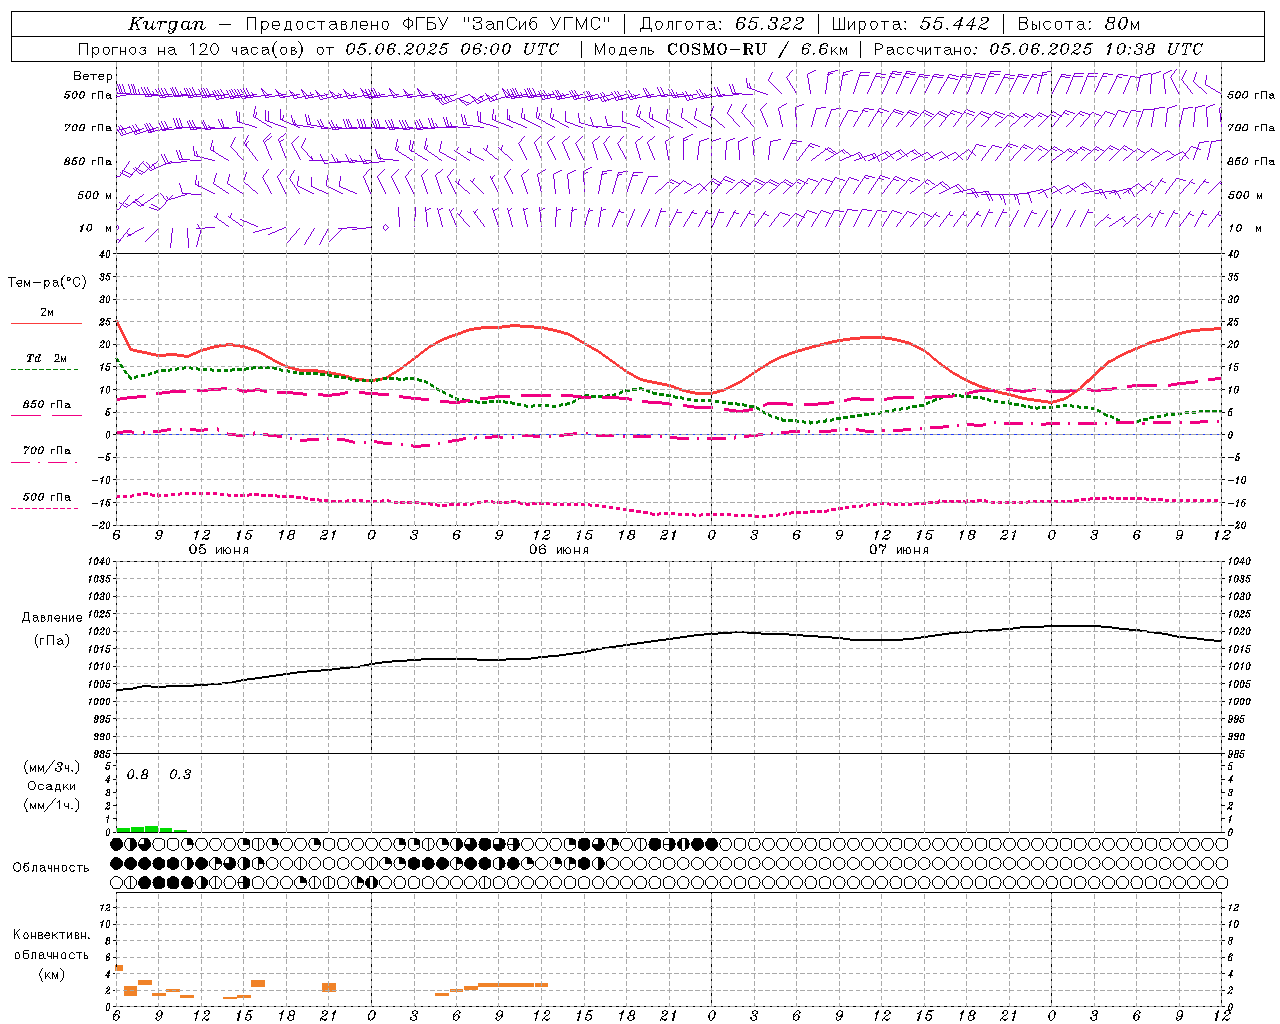Click the "0.3" precipitation amount value
The height and width of the screenshot is (1024, 1280).
click(x=180, y=775)
